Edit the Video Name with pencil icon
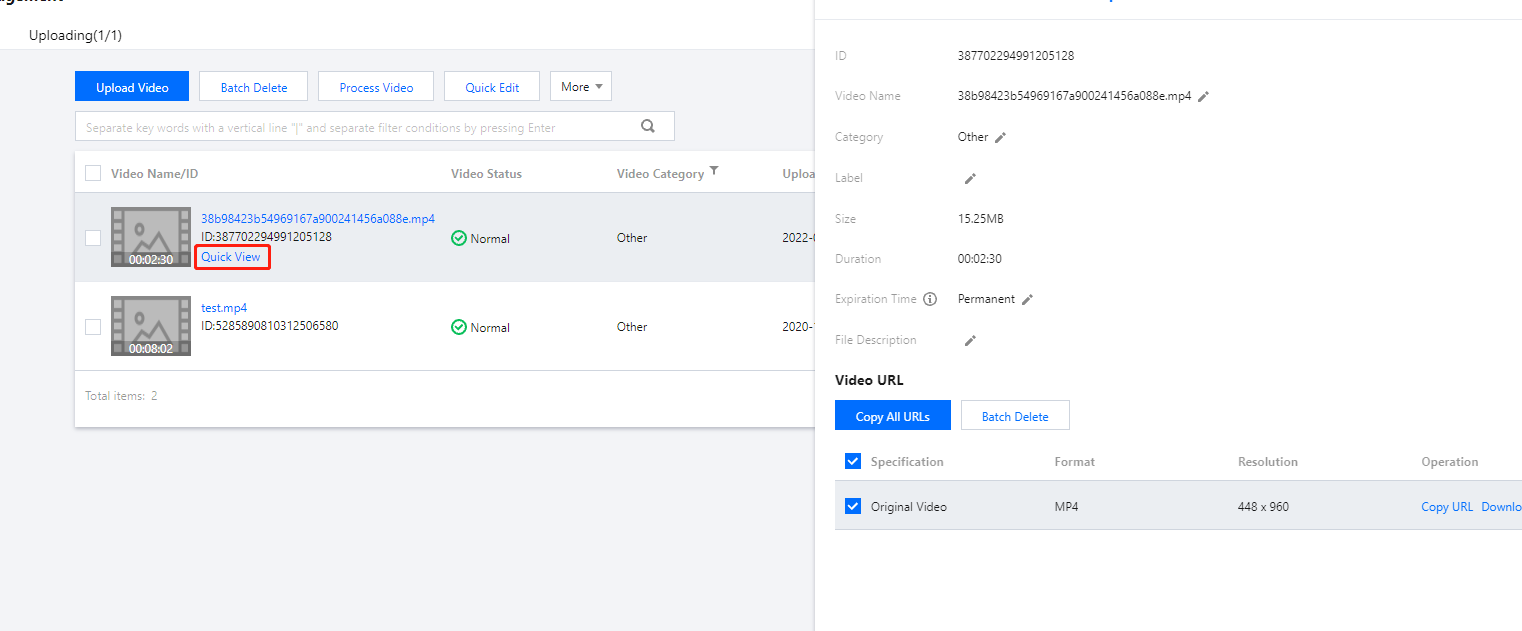 [x=1204, y=97]
